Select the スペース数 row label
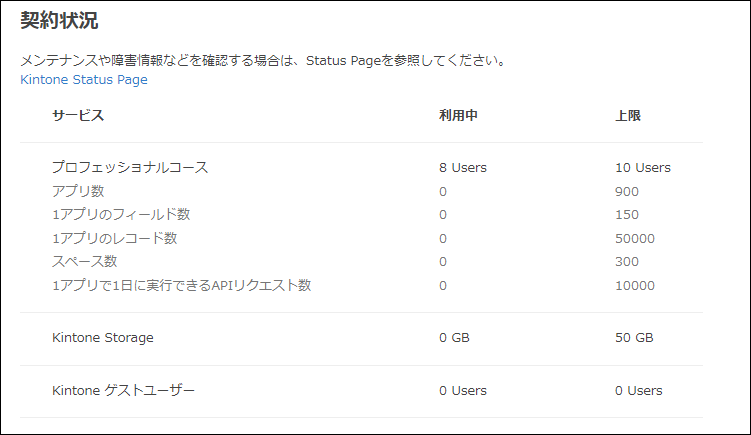Image resolution: width=751 pixels, height=435 pixels. tap(85, 262)
